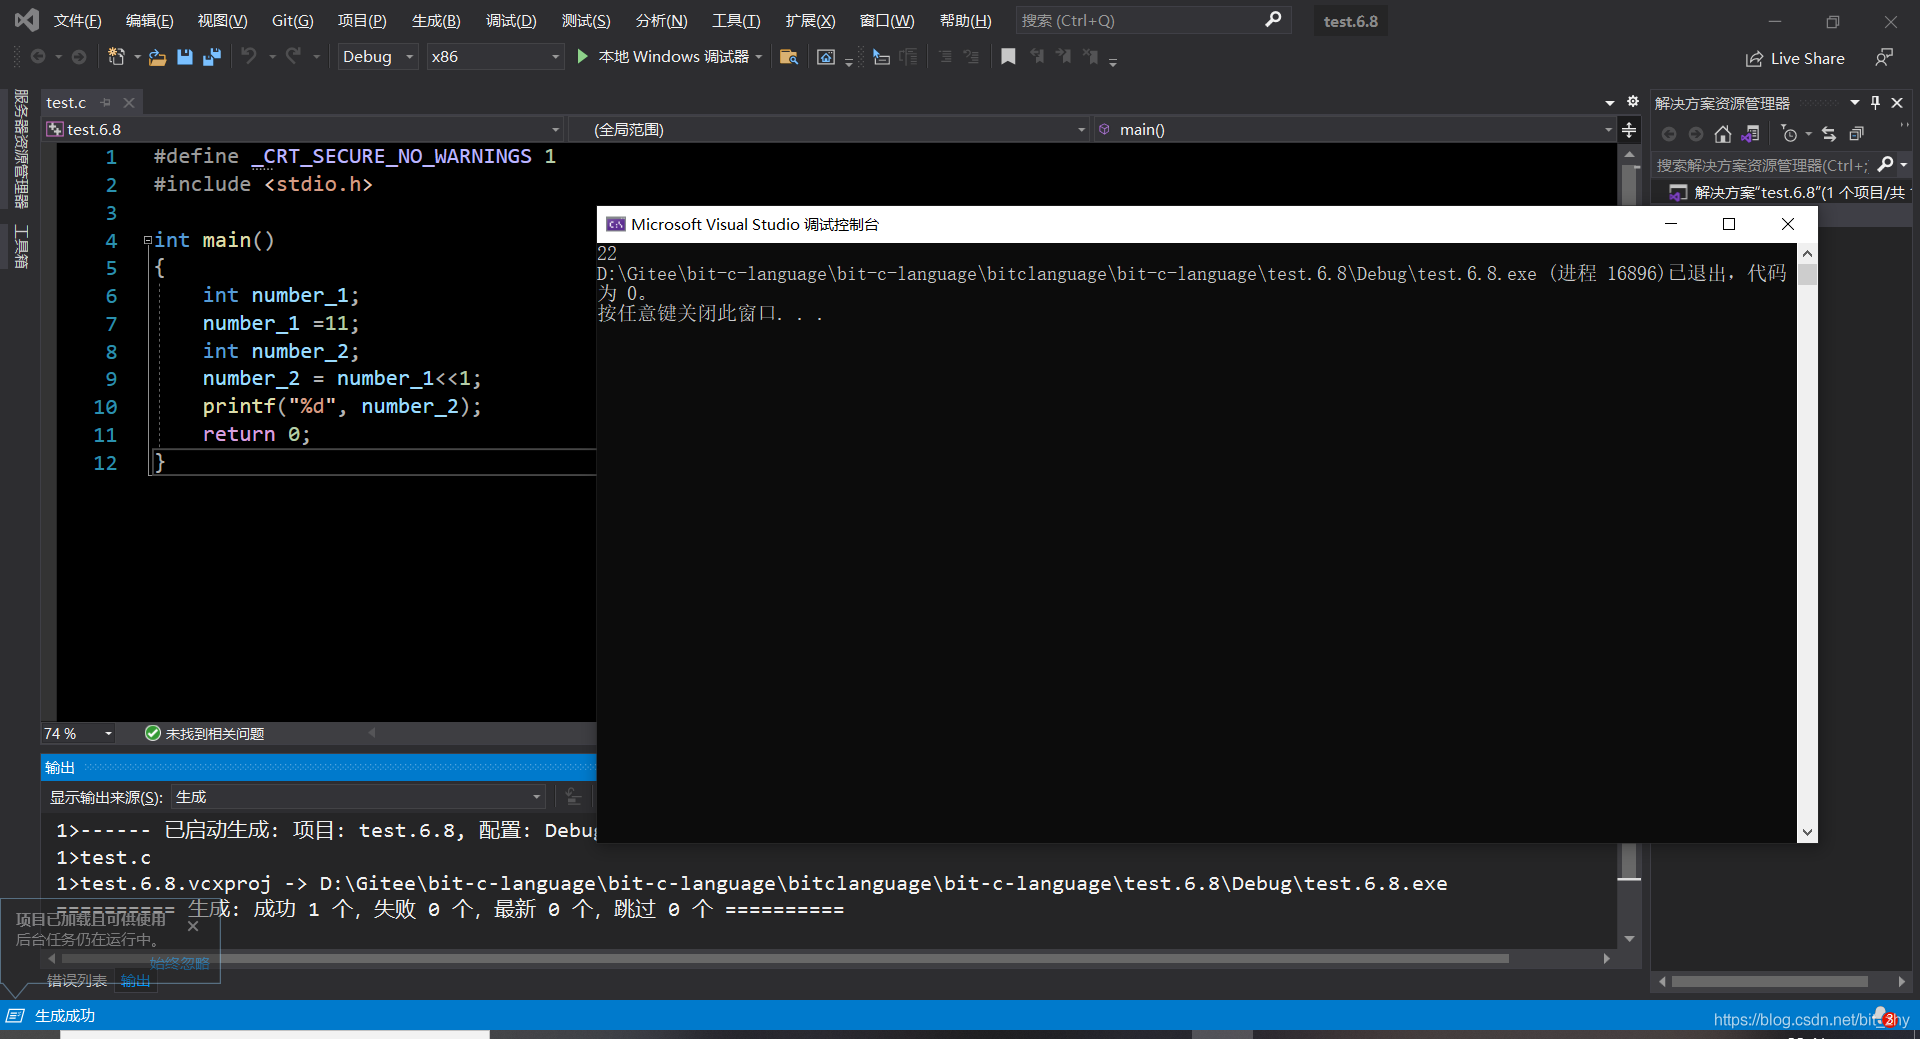The image size is (1920, 1039).
Task: Open the Extensions (扩展) menu
Action: coord(810,20)
